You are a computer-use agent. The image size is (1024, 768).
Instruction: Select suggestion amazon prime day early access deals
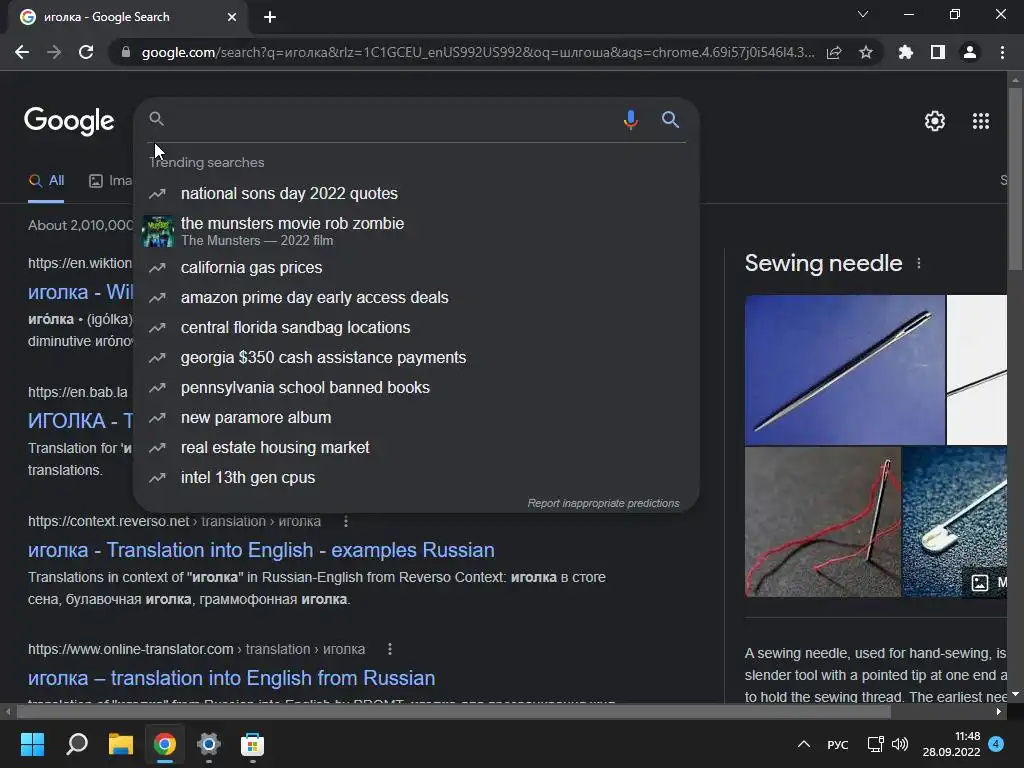417,298
